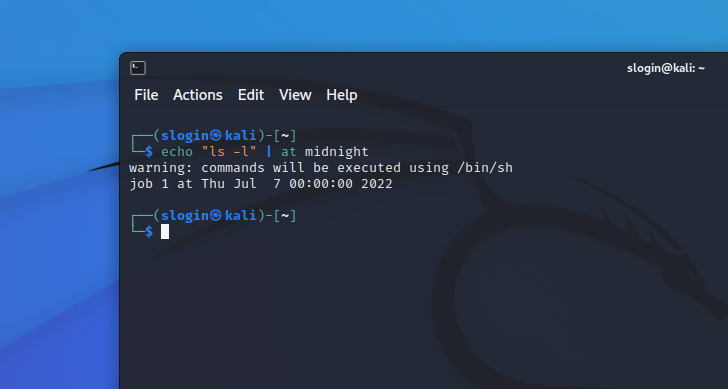This screenshot has width=728, height=389.
Task: Click the first slogin㉿kali prompt text
Action: click(208, 136)
